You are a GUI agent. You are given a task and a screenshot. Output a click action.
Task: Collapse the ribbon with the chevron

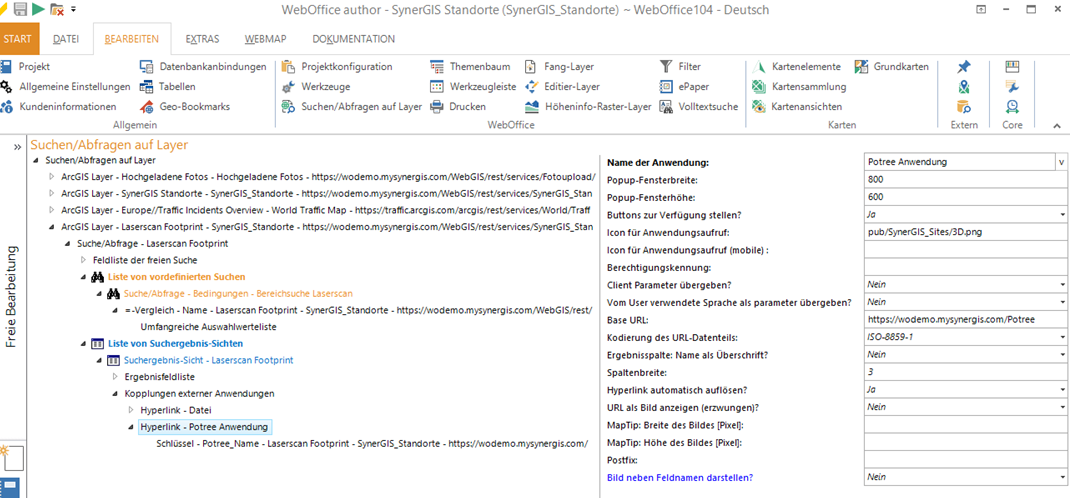tap(1057, 126)
